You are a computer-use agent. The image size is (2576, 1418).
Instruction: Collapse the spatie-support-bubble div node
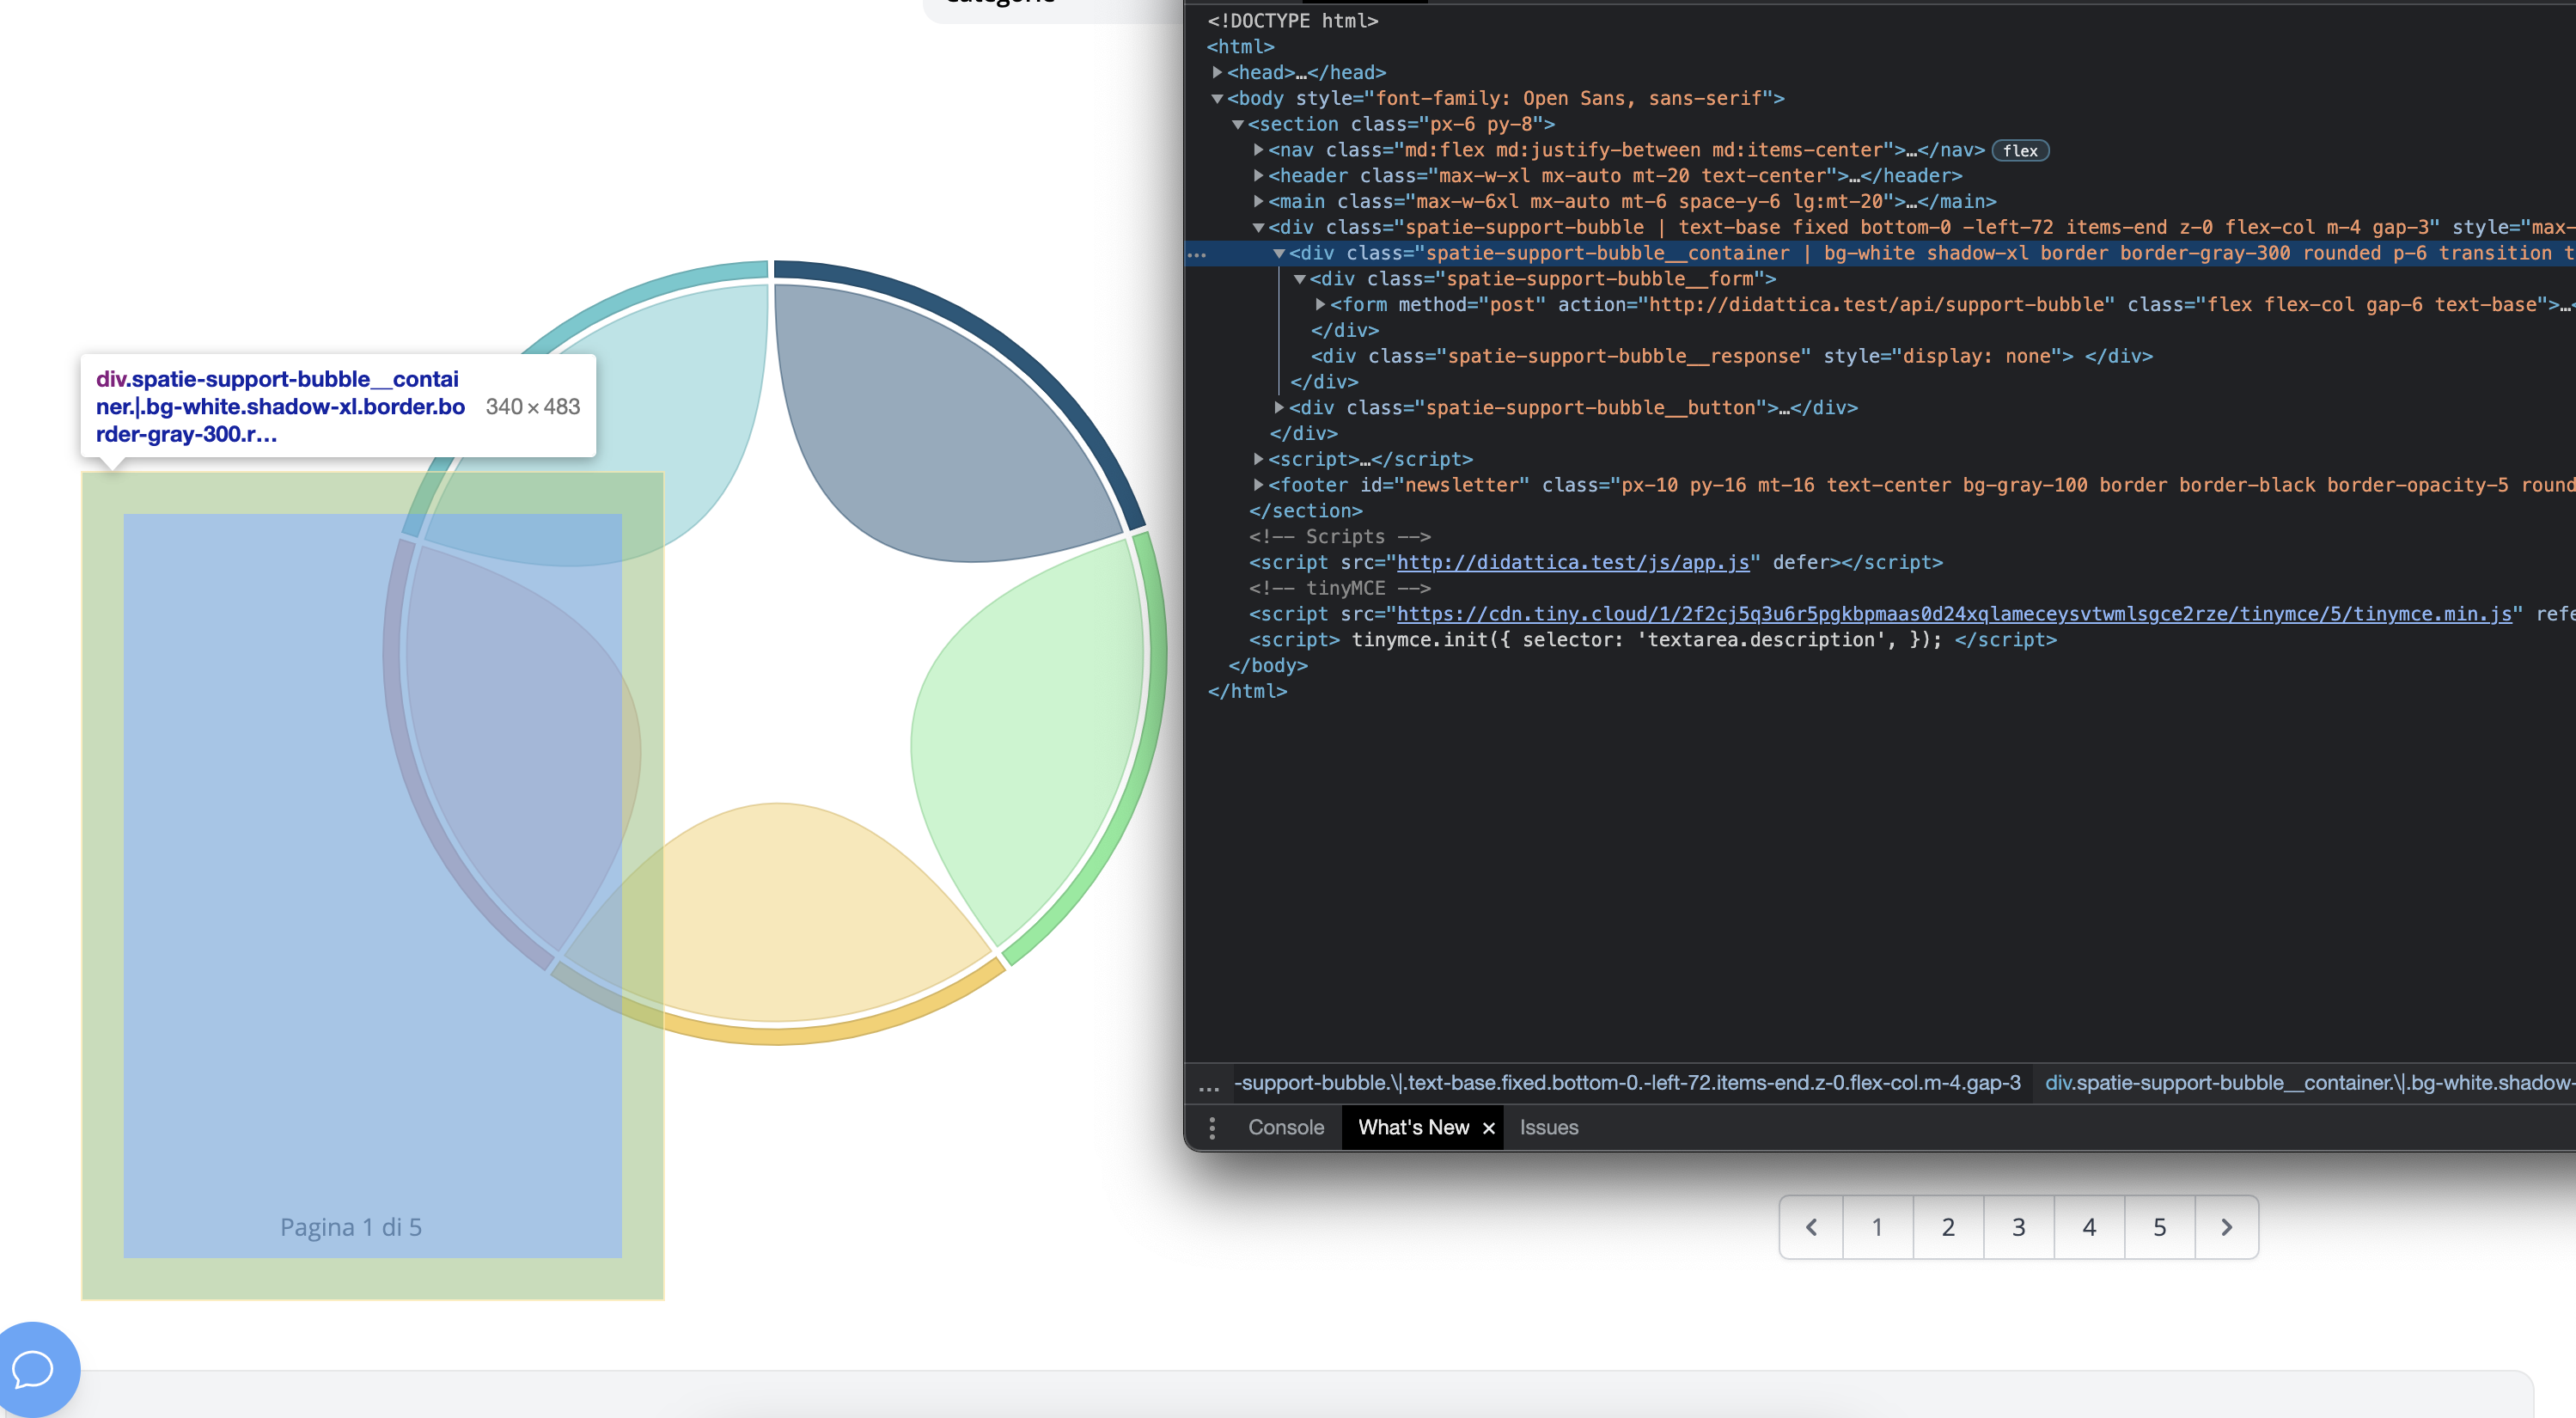(1259, 228)
